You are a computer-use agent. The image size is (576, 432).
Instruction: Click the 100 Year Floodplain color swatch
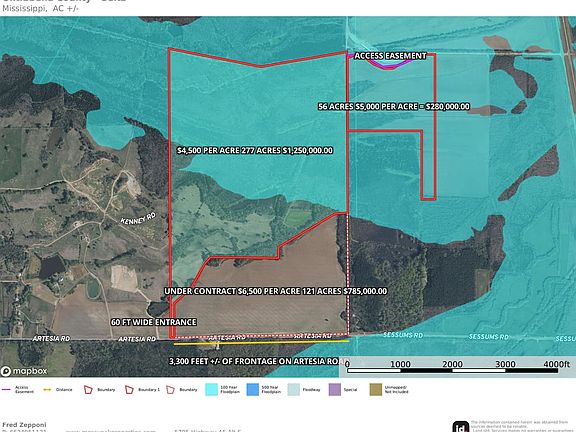point(212,389)
